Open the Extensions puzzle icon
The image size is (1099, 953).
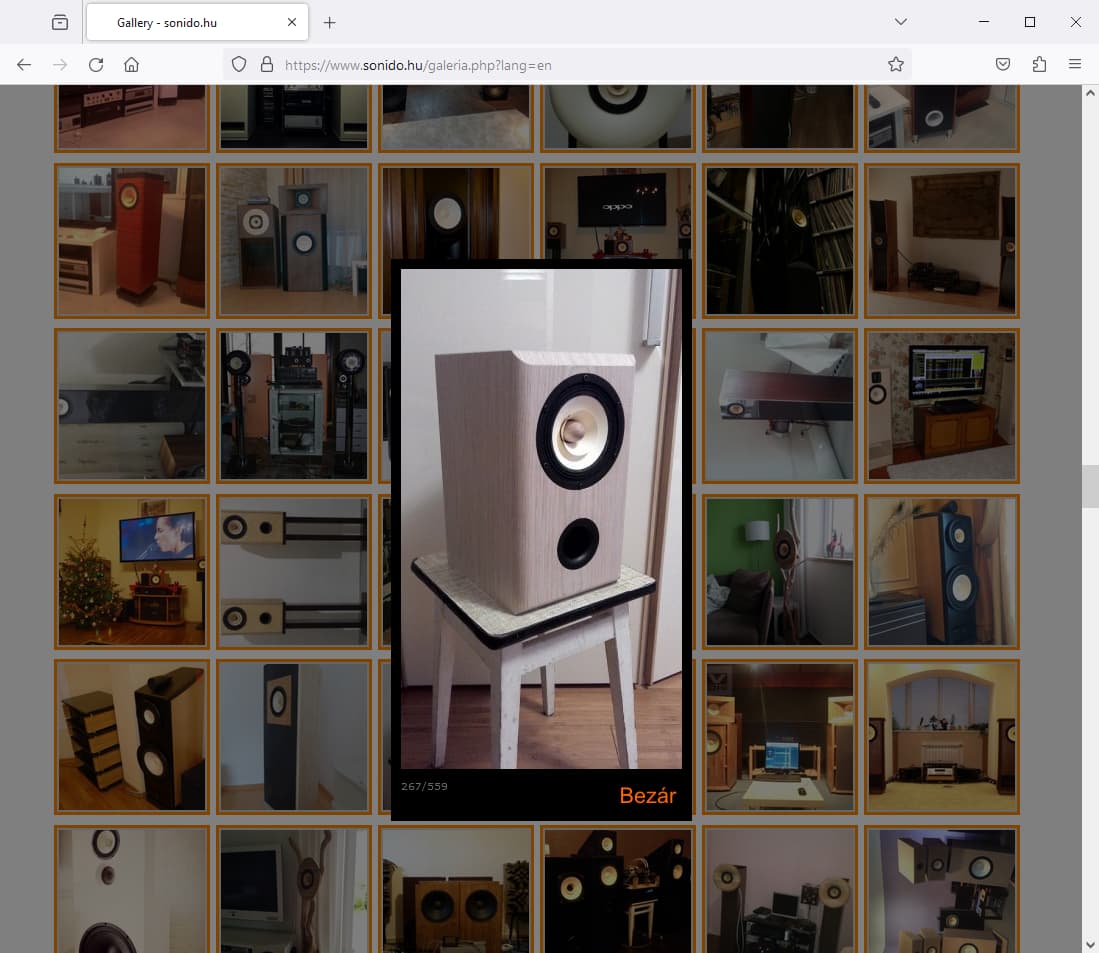click(1039, 65)
